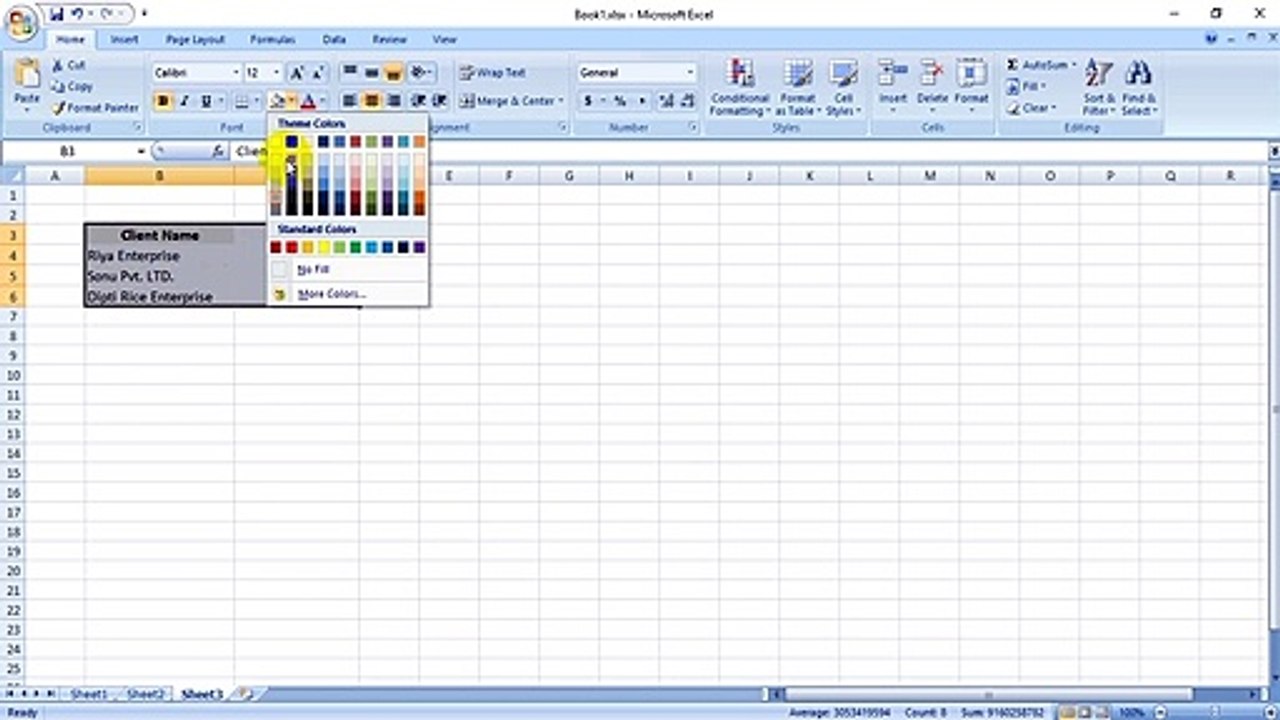The width and height of the screenshot is (1280, 720).
Task: Undo the last action
Action: 78,14
